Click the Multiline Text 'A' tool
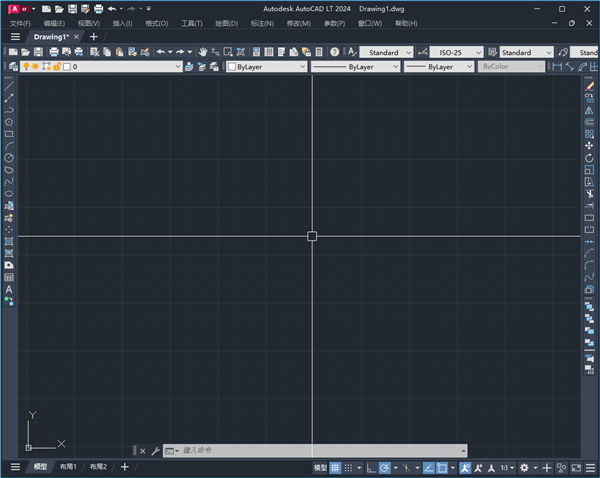Viewport: 600px width, 478px height. [x=9, y=289]
